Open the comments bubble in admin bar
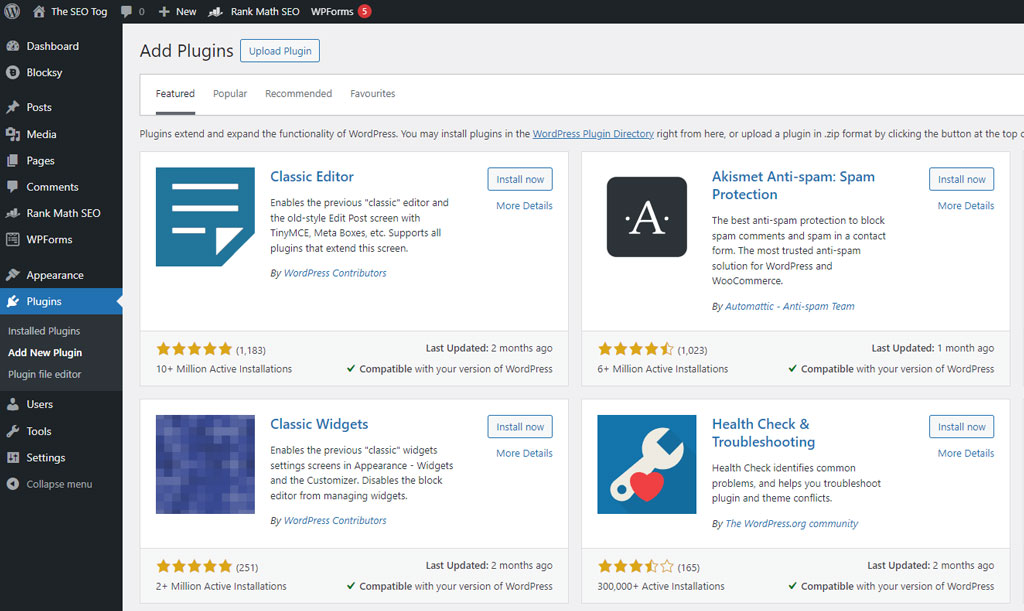 (x=133, y=11)
